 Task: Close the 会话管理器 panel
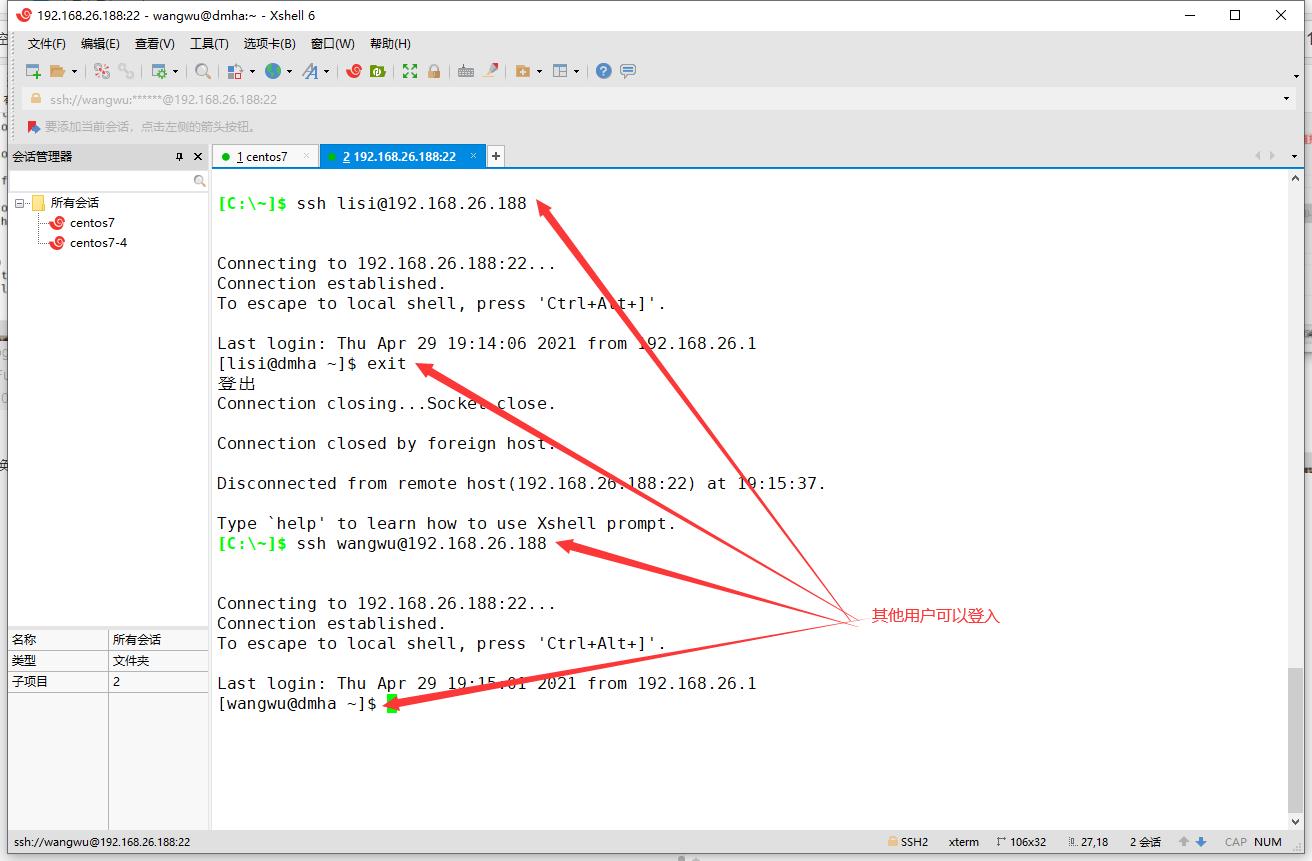point(197,157)
